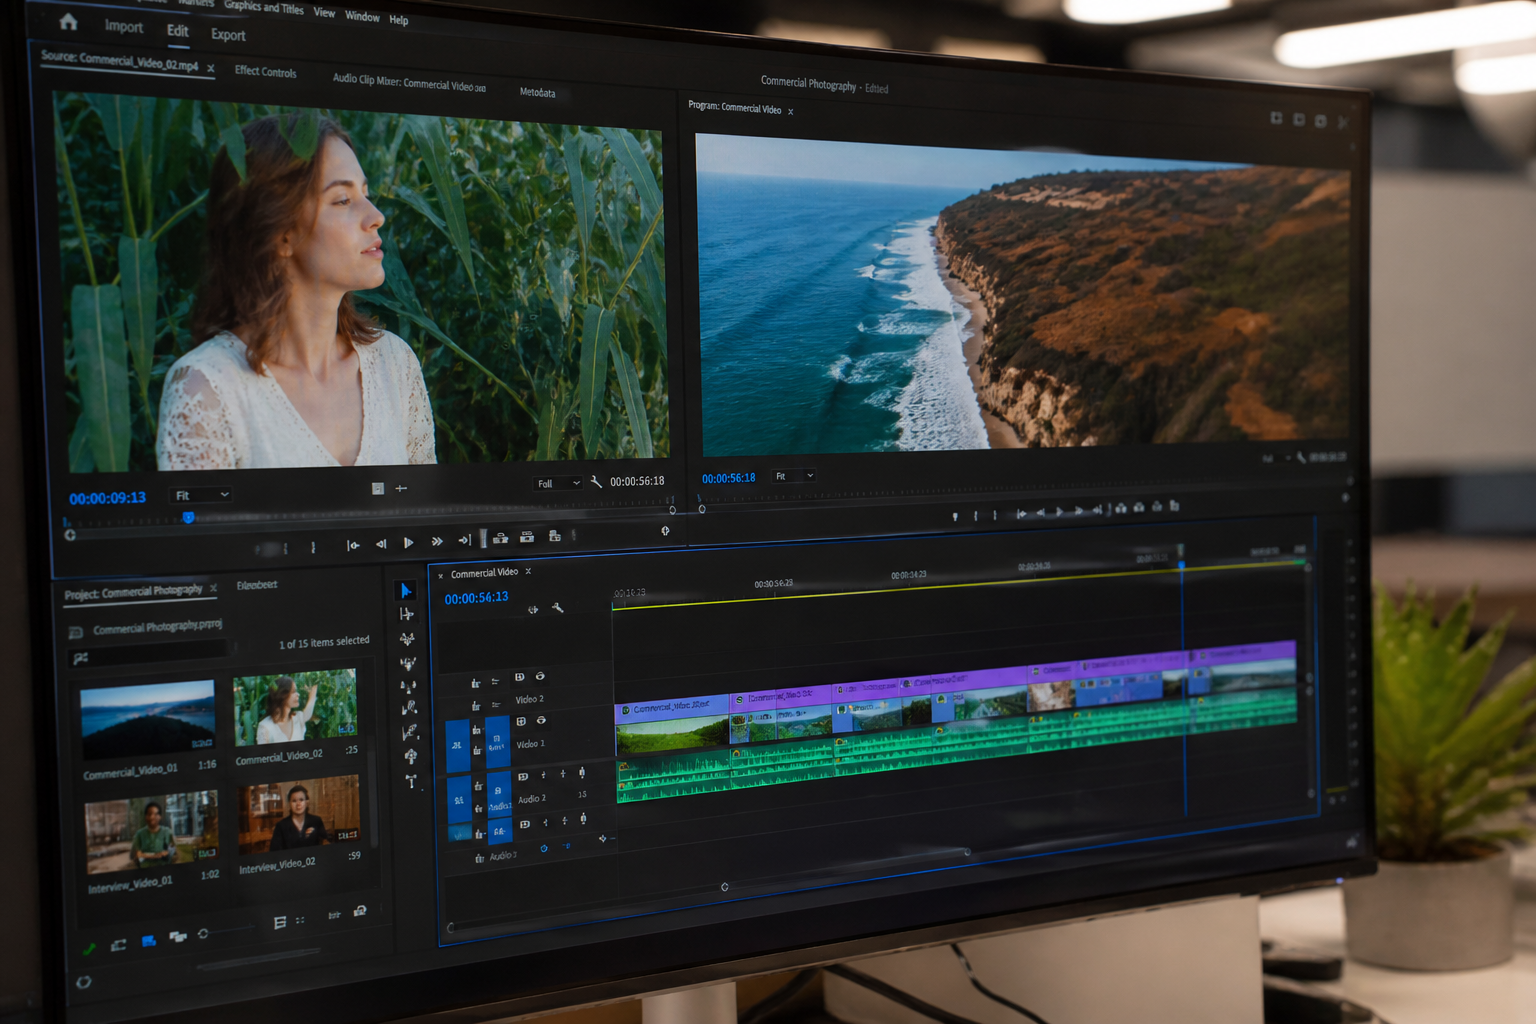Screen dimensions: 1536x1024
Task: Open timeline wrench display settings
Action: tap(558, 607)
